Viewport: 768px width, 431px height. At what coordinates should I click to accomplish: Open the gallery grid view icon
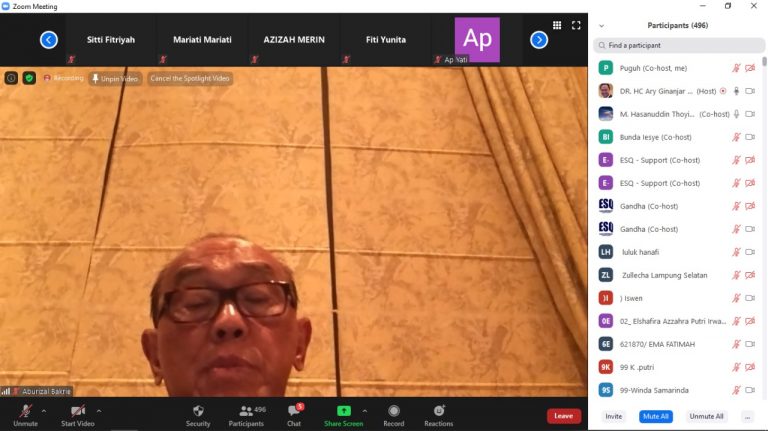557,25
